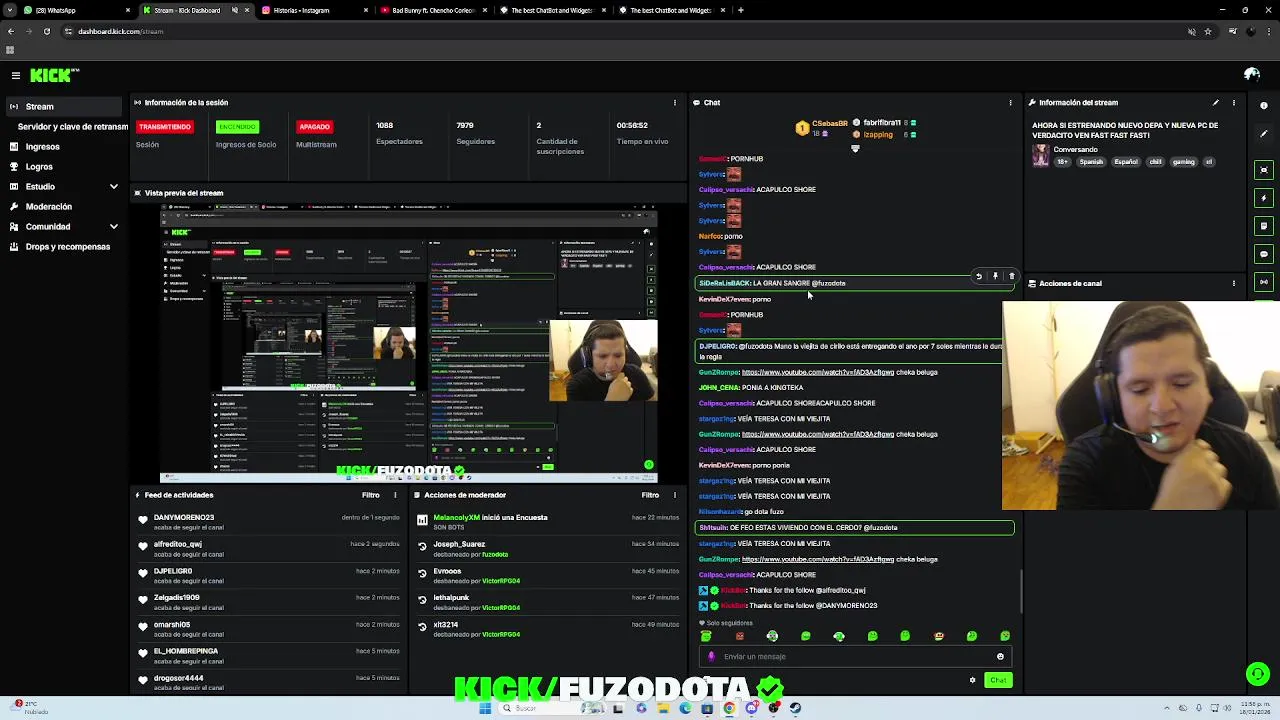Image resolution: width=1280 pixels, height=720 pixels.
Task: Open the emoji picker in message box
Action: pyautogui.click(x=1000, y=657)
